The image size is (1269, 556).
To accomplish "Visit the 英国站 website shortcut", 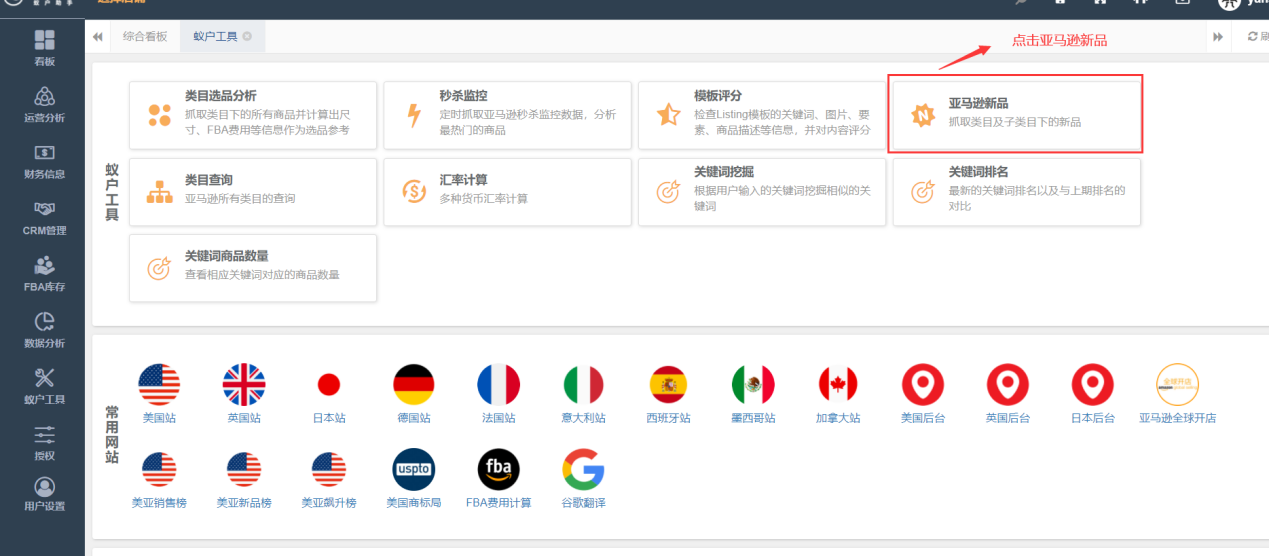I will pos(244,394).
